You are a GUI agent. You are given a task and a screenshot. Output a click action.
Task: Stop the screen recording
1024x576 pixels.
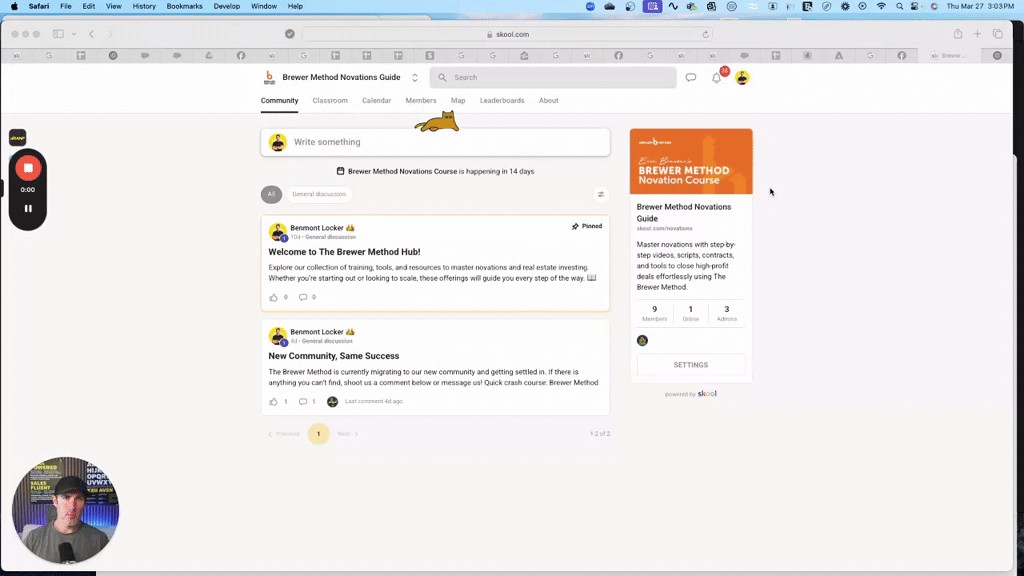pos(28,168)
